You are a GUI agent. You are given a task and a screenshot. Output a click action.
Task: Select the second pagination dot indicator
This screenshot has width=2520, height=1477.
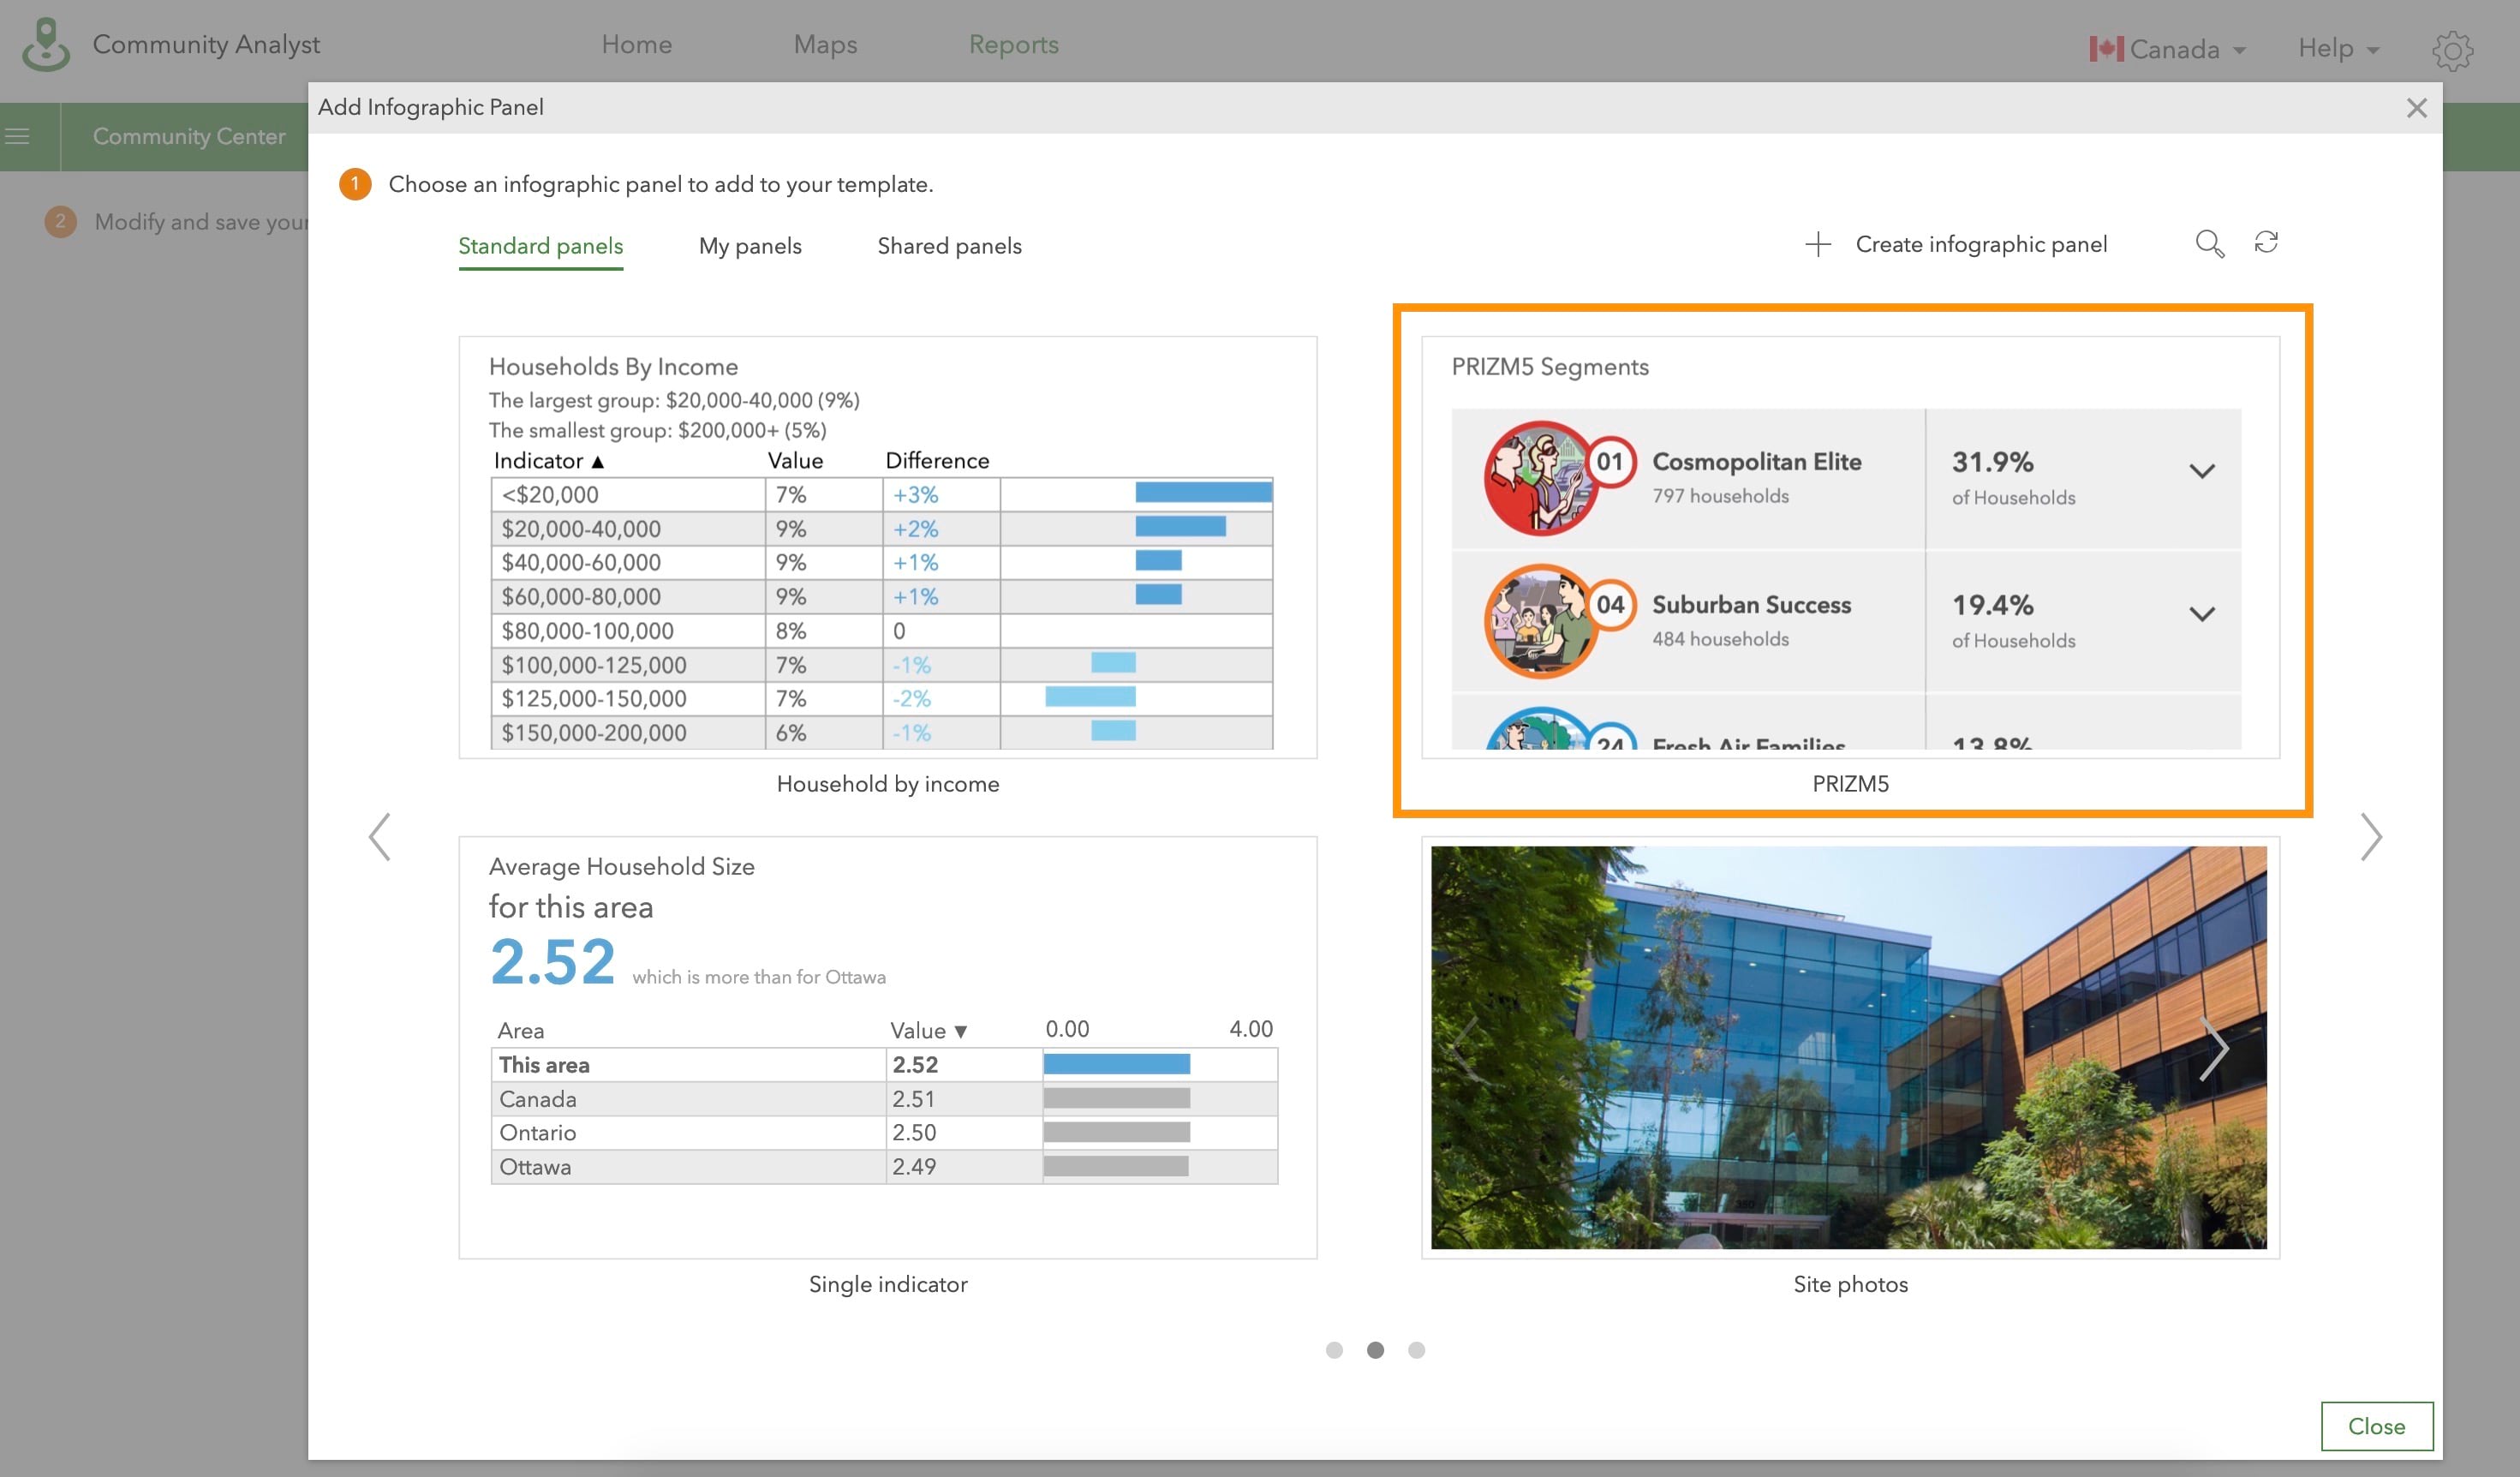[1374, 1348]
